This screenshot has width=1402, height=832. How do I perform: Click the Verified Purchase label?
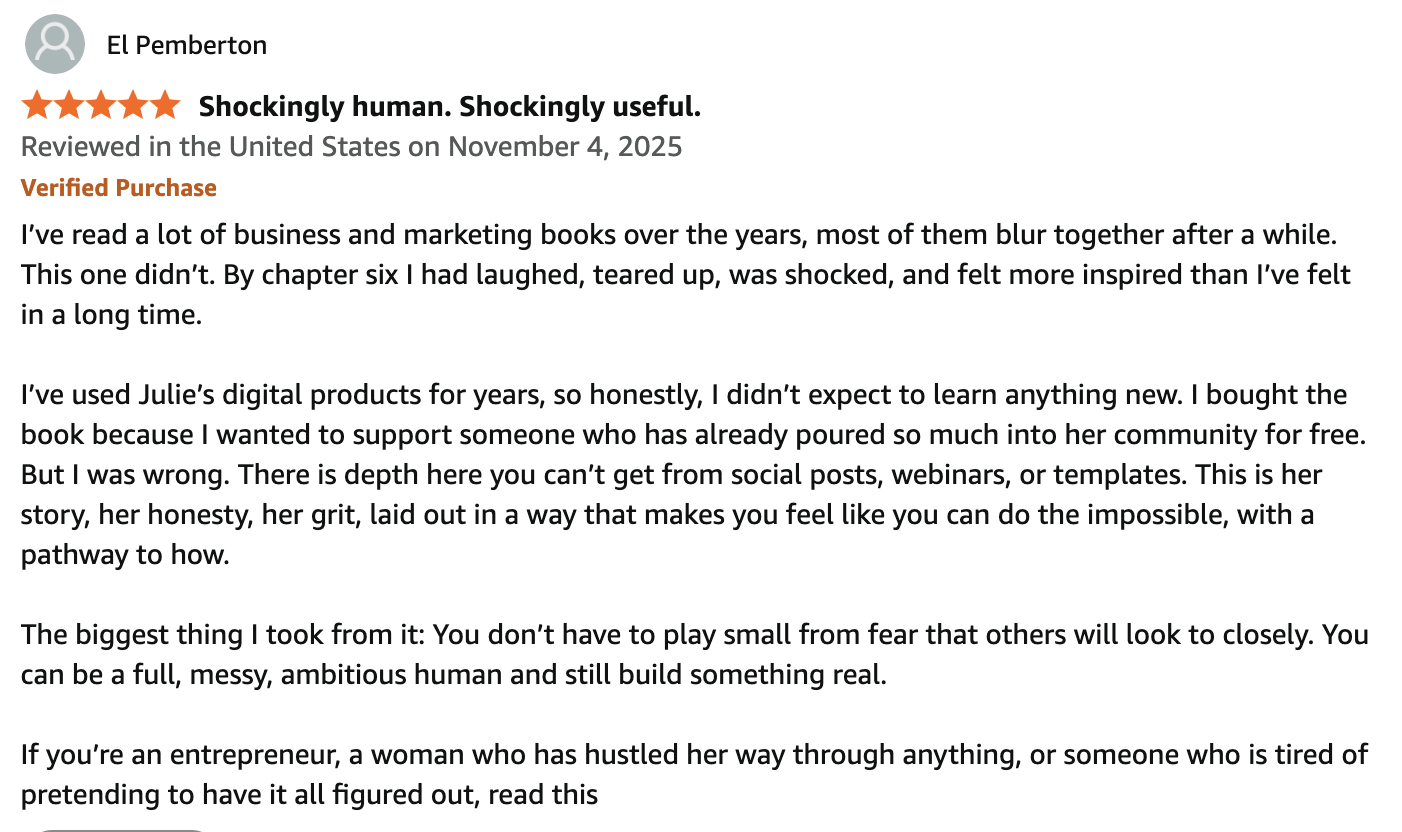(118, 188)
